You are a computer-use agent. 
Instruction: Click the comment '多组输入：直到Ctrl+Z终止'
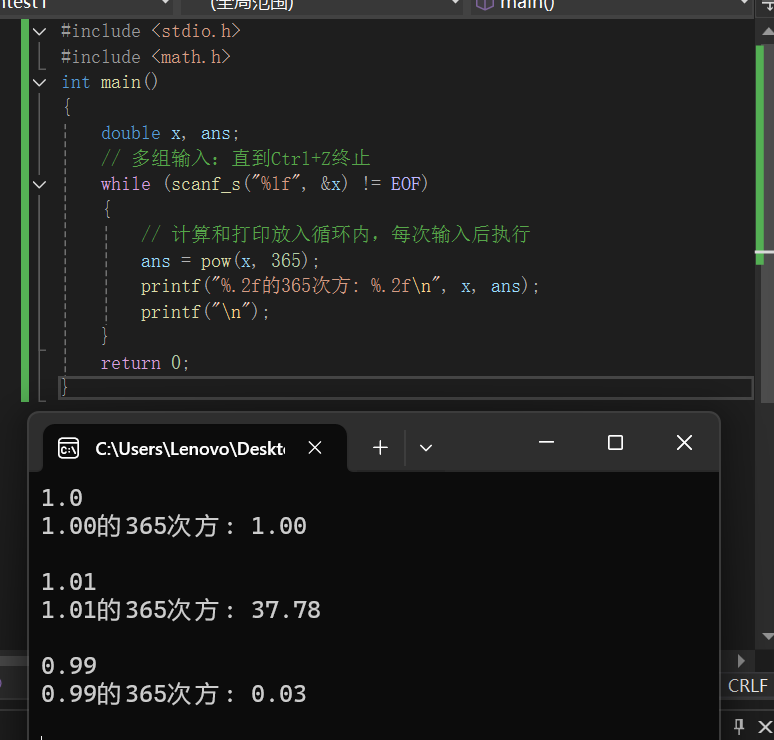click(x=251, y=158)
